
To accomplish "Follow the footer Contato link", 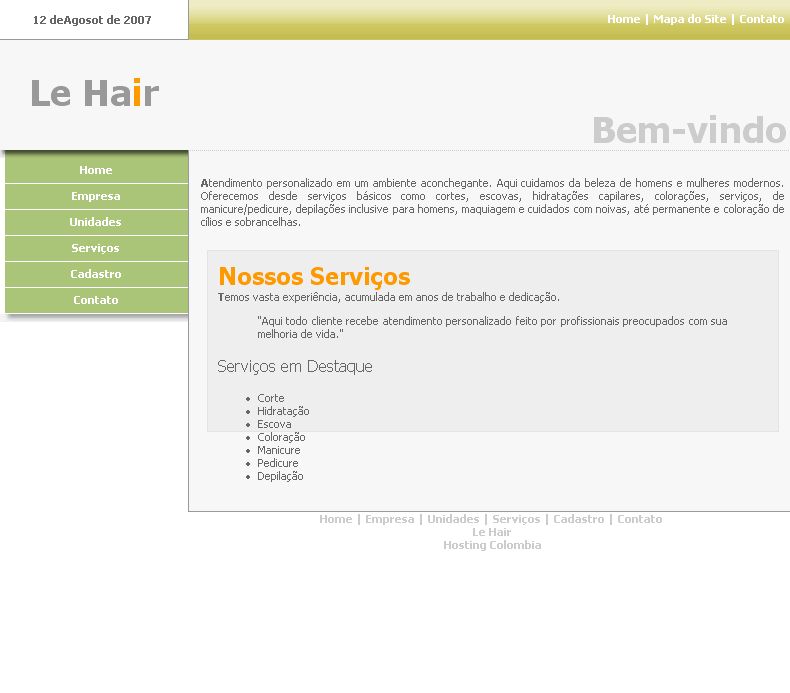I will point(639,519).
